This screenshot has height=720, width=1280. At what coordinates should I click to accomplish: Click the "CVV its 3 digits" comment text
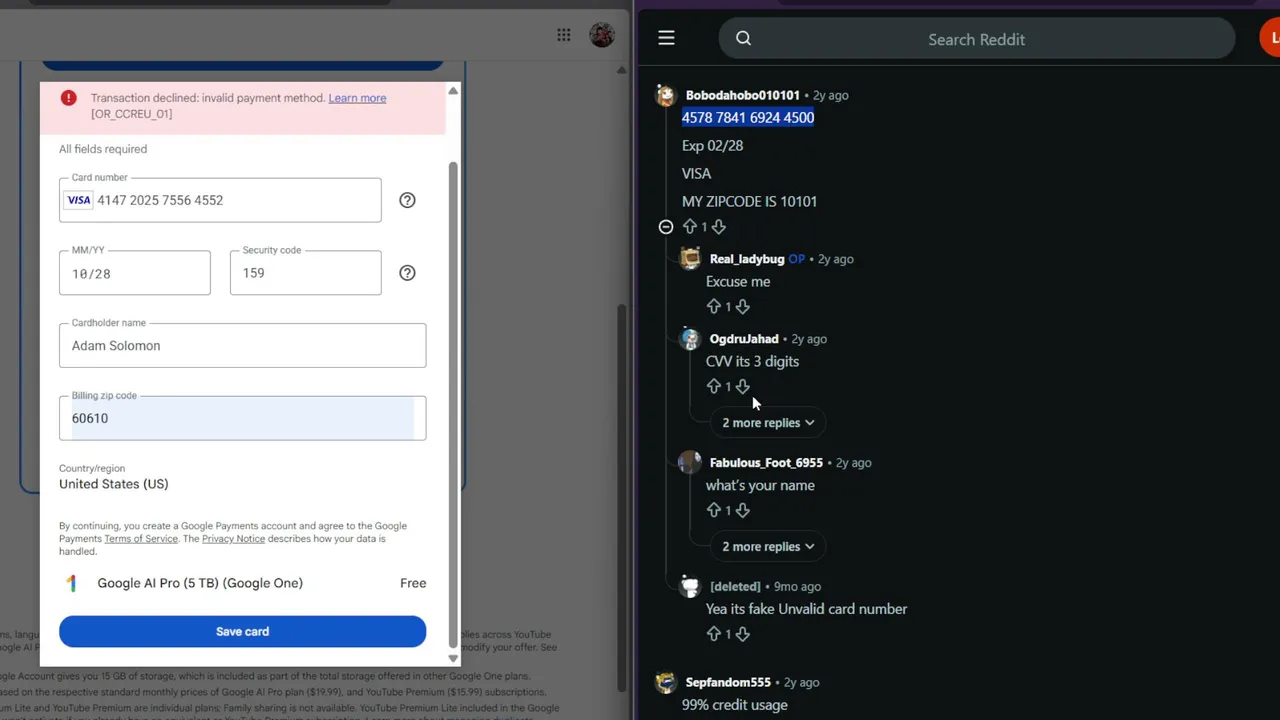(x=752, y=362)
